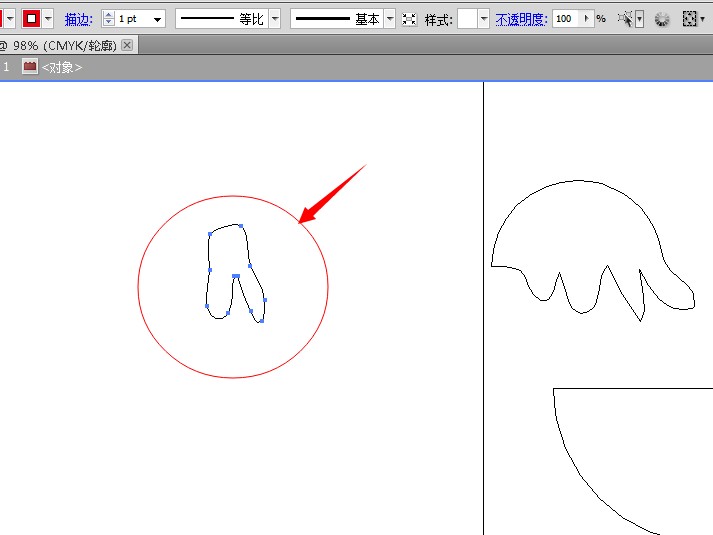Open the stroke color swatch dropdown arrow
Viewport: 713px width, 535px height.
click(x=48, y=19)
